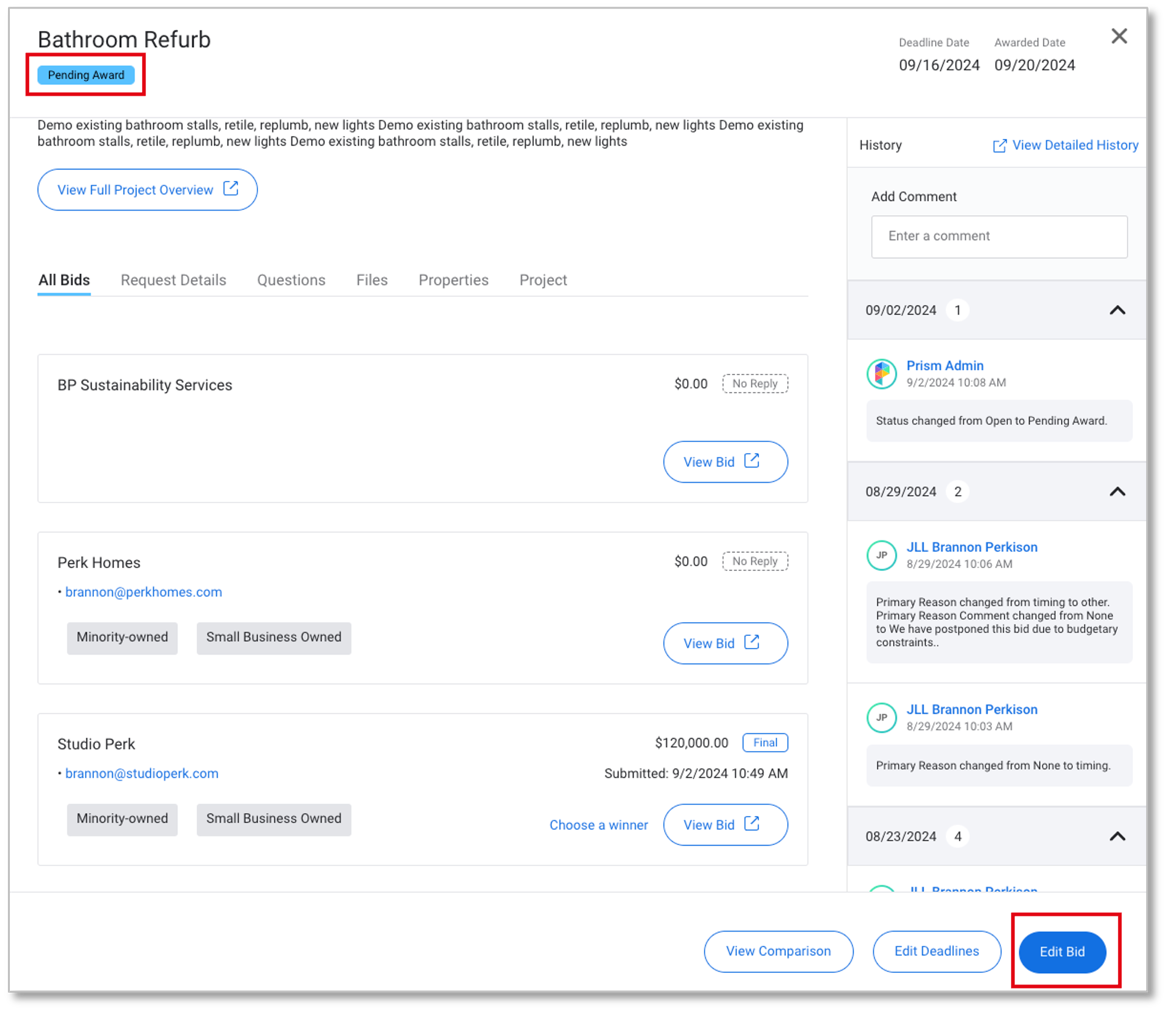The height and width of the screenshot is (1011, 1168).
Task: Open the Questions tab
Action: coord(291,280)
